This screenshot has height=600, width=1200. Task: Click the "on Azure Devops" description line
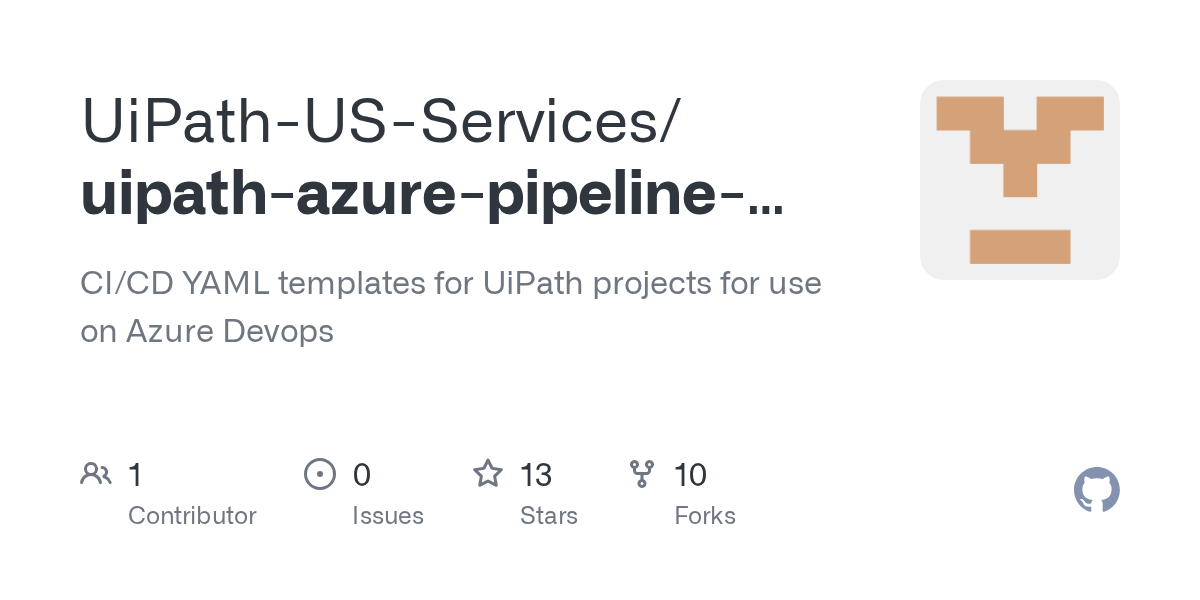coord(207,331)
